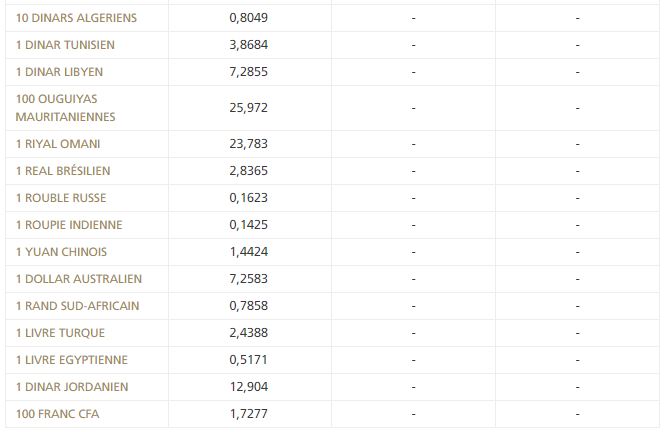Image resolution: width=664 pixels, height=432 pixels.
Task: Select the 12,904 Jordanian dinar rate cell
Action: [249, 387]
